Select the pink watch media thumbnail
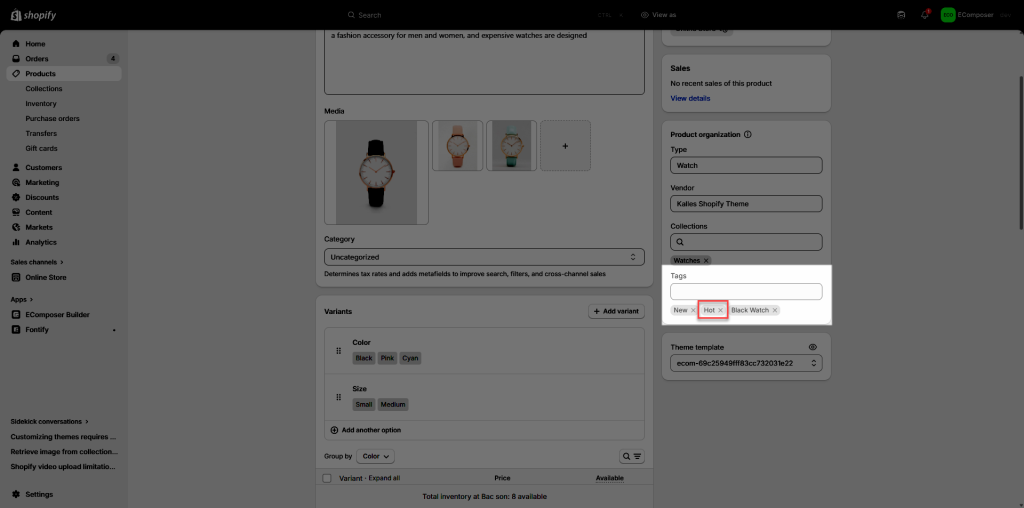 tap(457, 146)
